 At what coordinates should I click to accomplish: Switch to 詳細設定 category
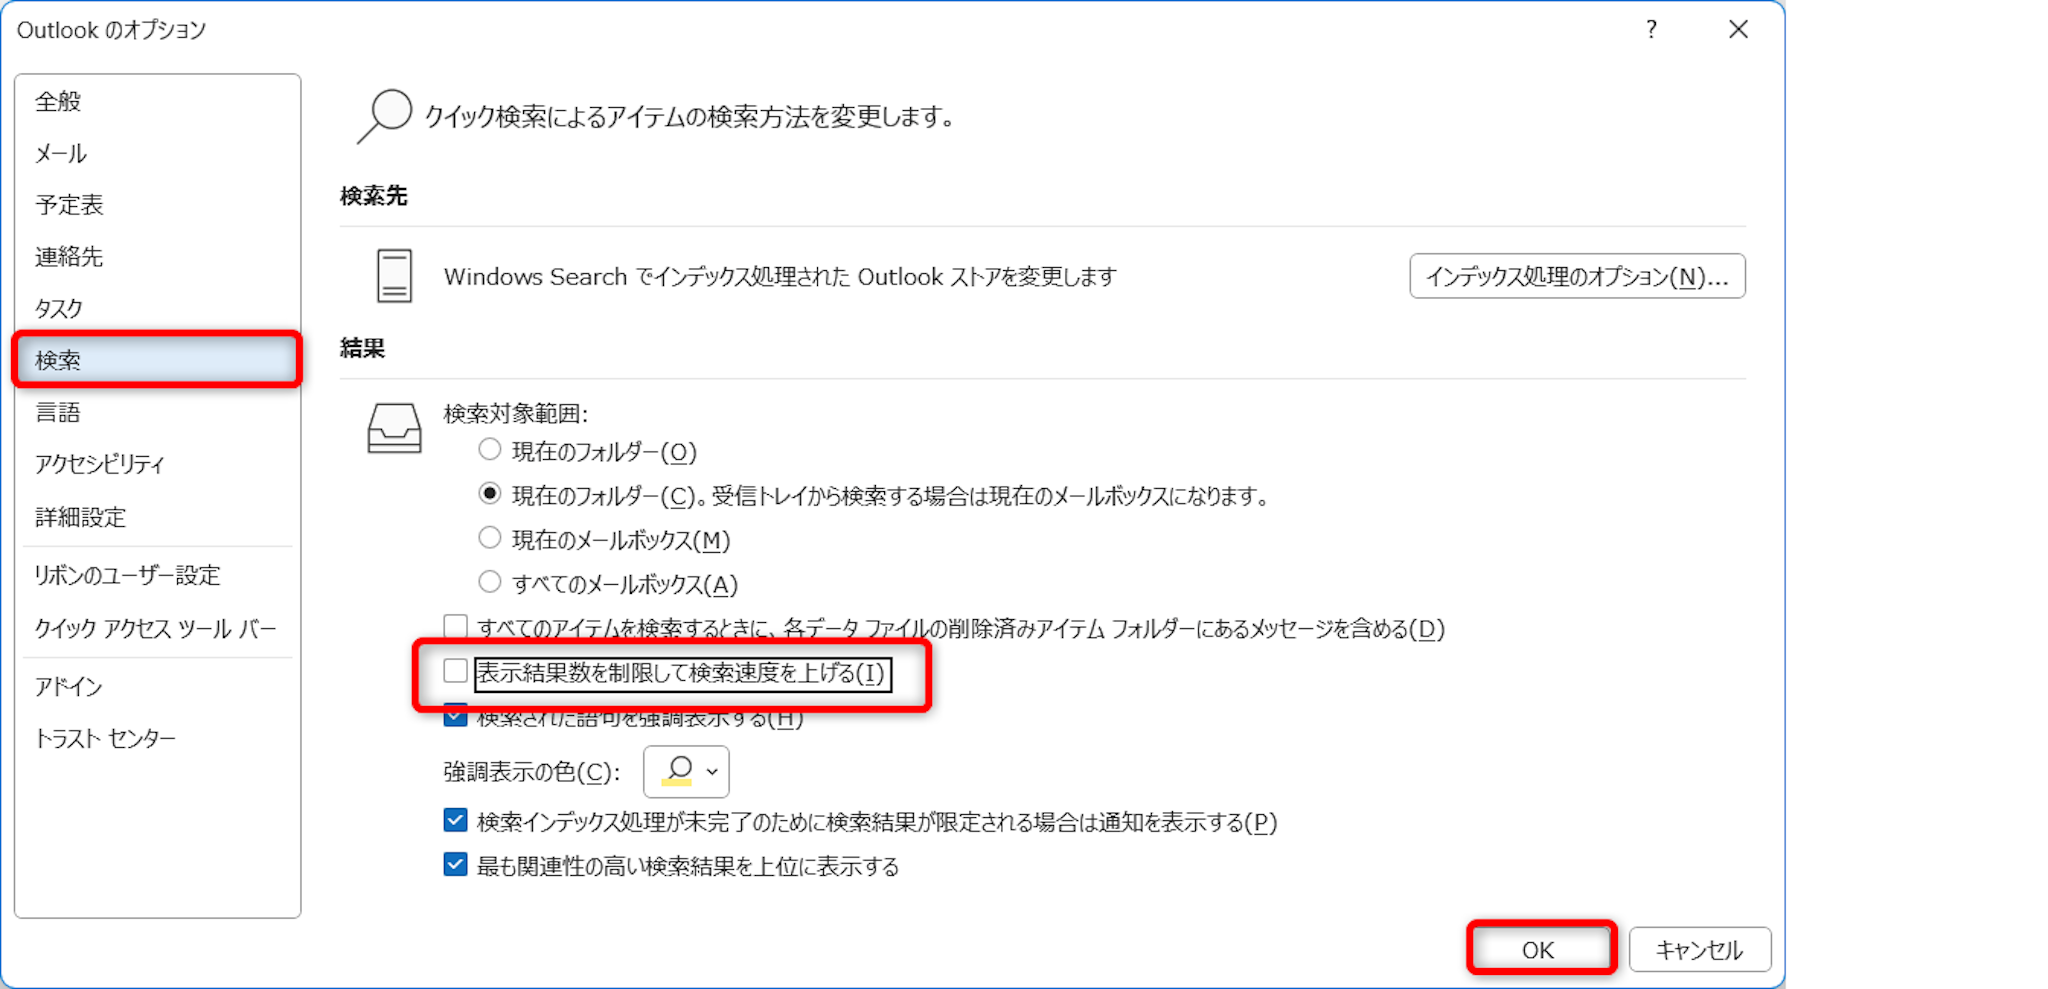tap(80, 517)
